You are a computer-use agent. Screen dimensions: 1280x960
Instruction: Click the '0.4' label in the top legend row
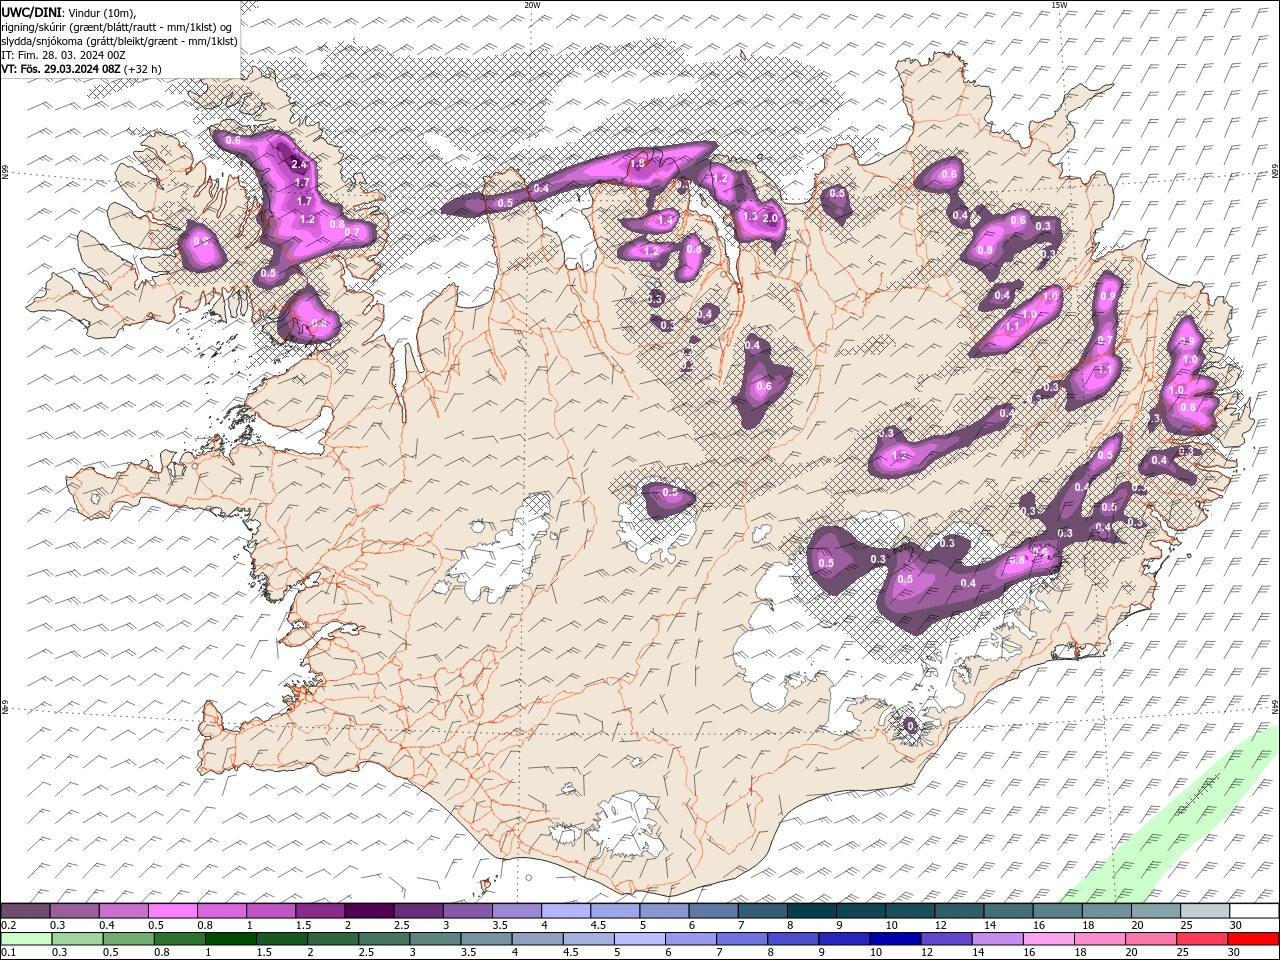tap(107, 925)
